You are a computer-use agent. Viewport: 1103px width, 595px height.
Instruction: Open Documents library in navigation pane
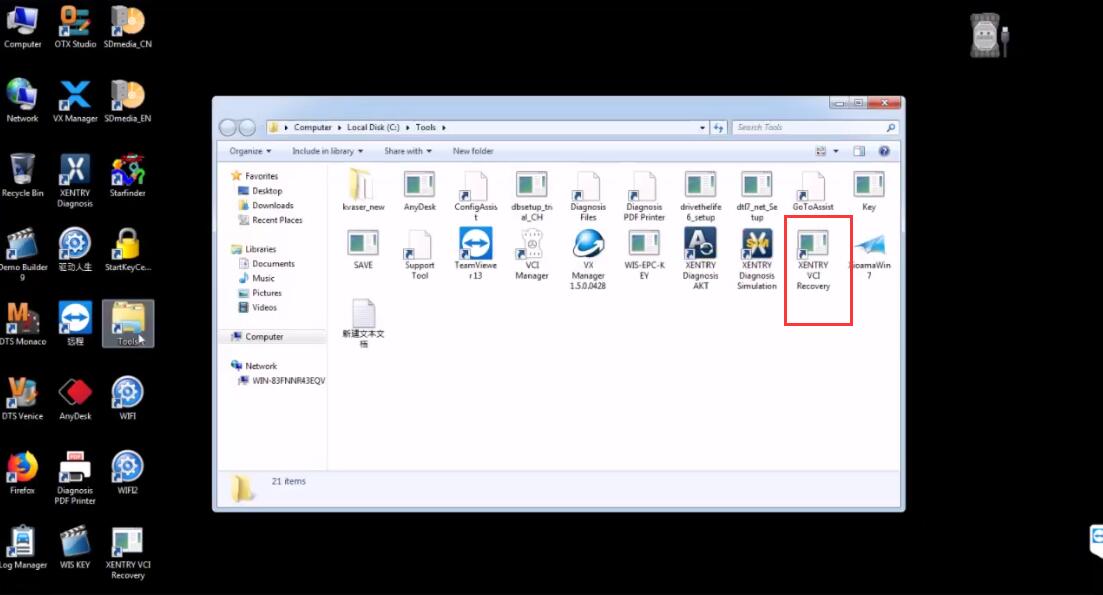pyautogui.click(x=267, y=264)
